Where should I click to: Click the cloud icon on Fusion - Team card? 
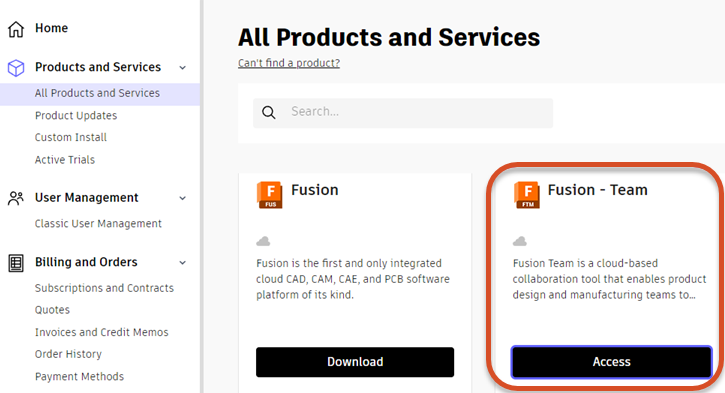click(x=520, y=241)
